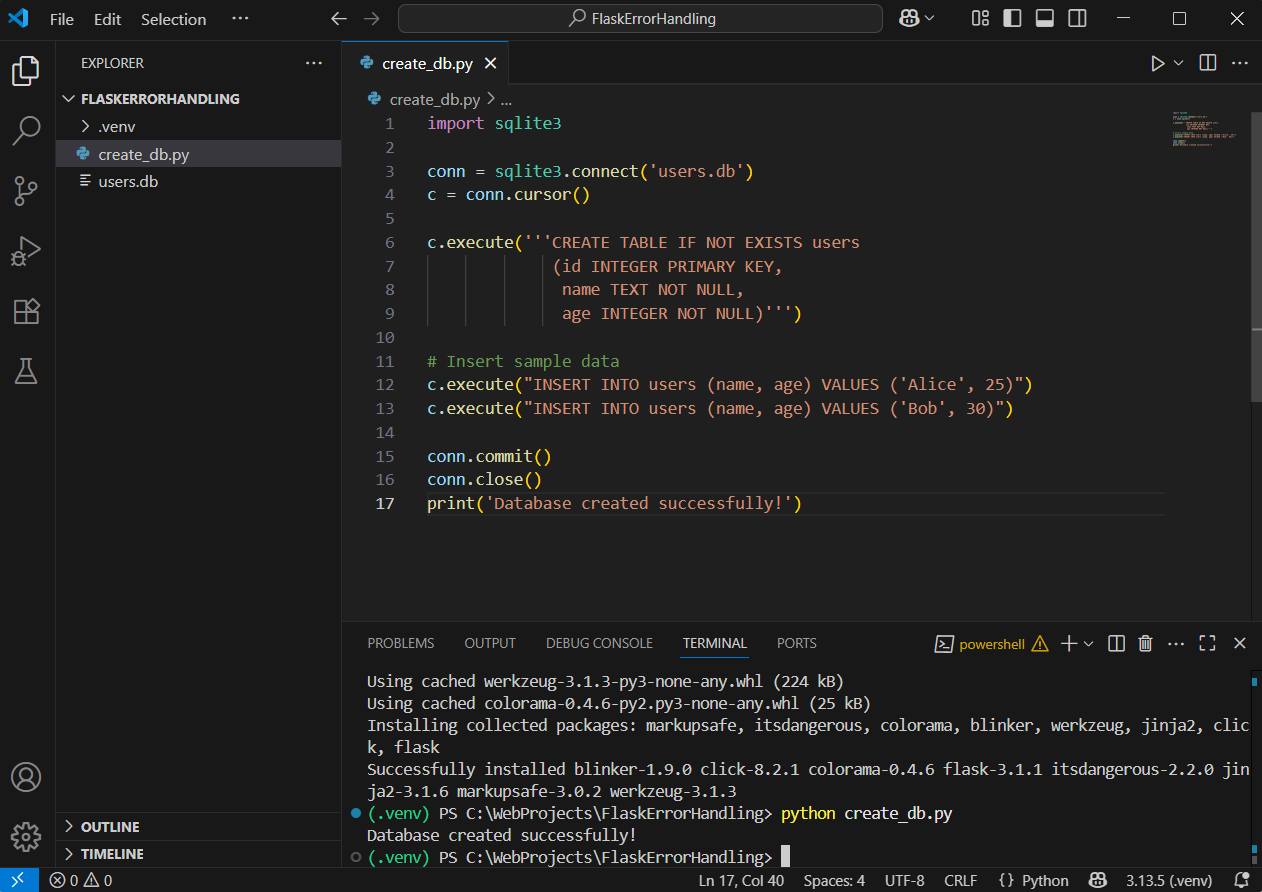Open editor More Actions ellipsis

tap(1240, 63)
